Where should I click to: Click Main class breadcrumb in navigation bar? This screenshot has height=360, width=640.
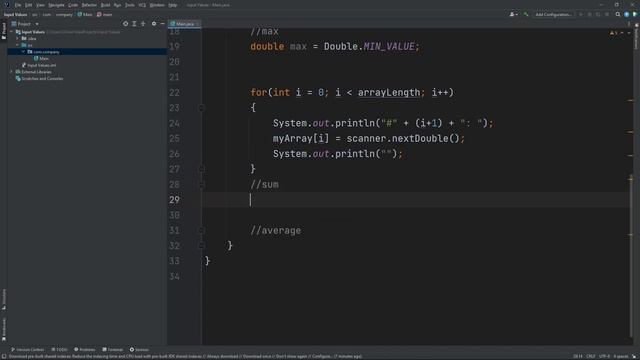[x=85, y=15]
